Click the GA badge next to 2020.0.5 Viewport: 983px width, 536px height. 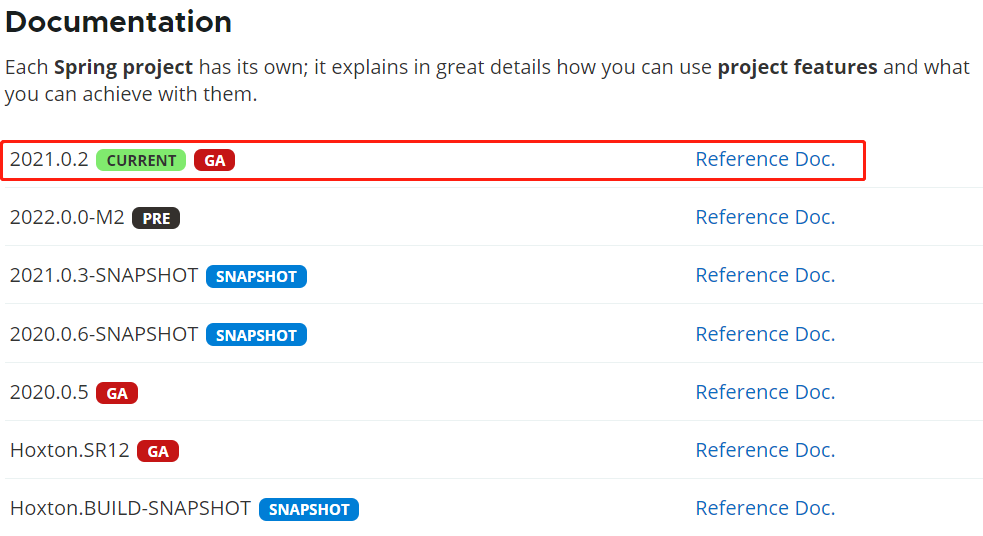pyautogui.click(x=117, y=393)
